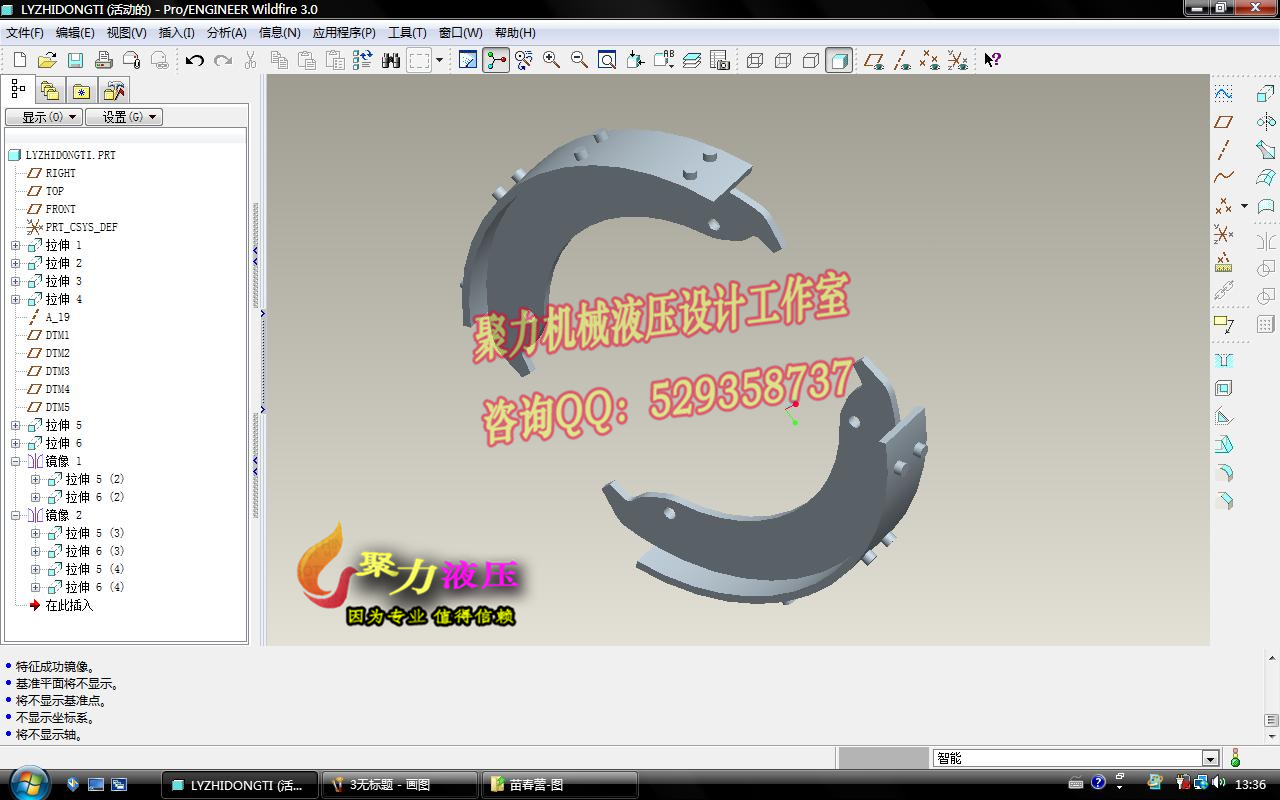Click the Refit model view icon
The height and width of the screenshot is (800, 1280).
click(x=607, y=60)
